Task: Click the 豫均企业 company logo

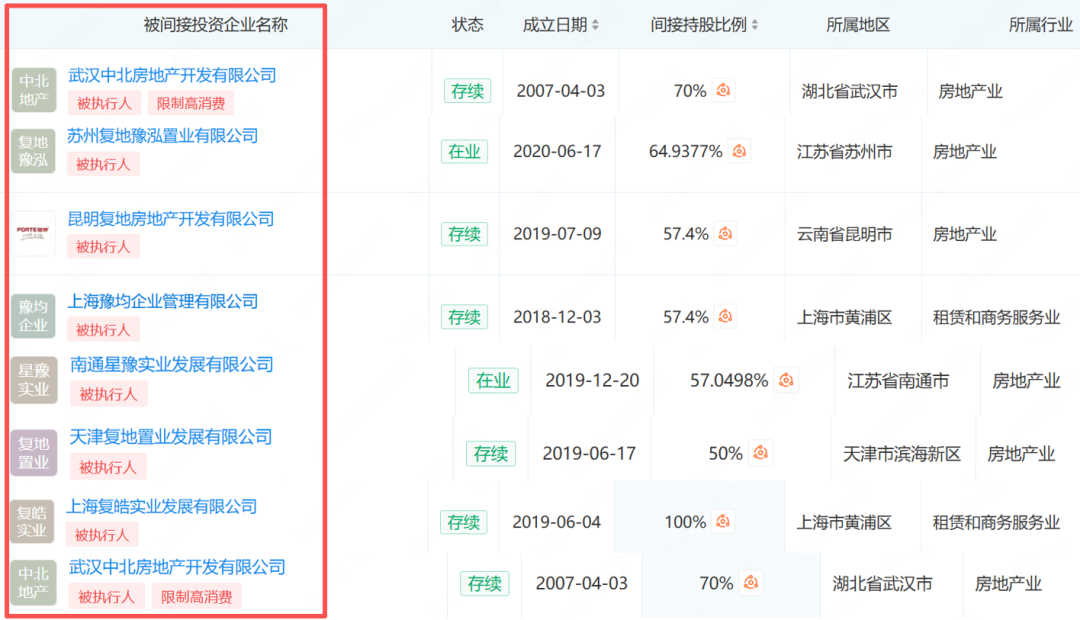Action: (x=33, y=316)
